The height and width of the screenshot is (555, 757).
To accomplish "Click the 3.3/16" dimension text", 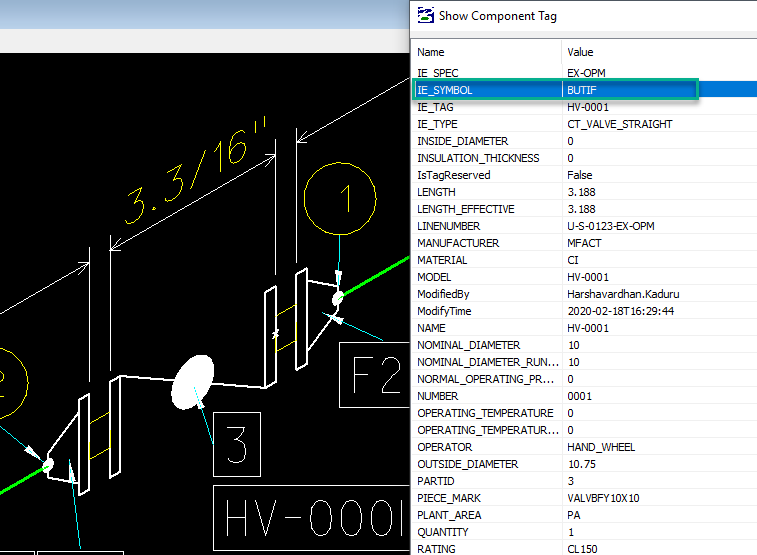I will click(196, 171).
